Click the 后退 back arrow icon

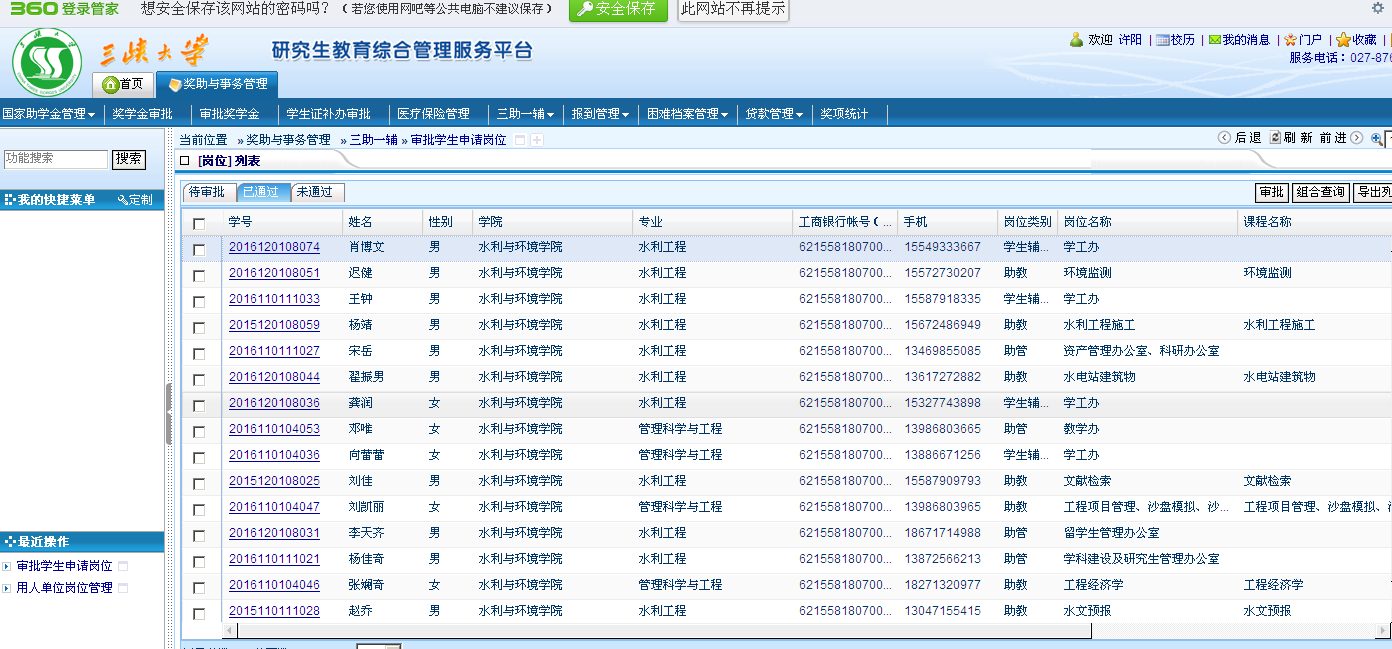[1224, 138]
